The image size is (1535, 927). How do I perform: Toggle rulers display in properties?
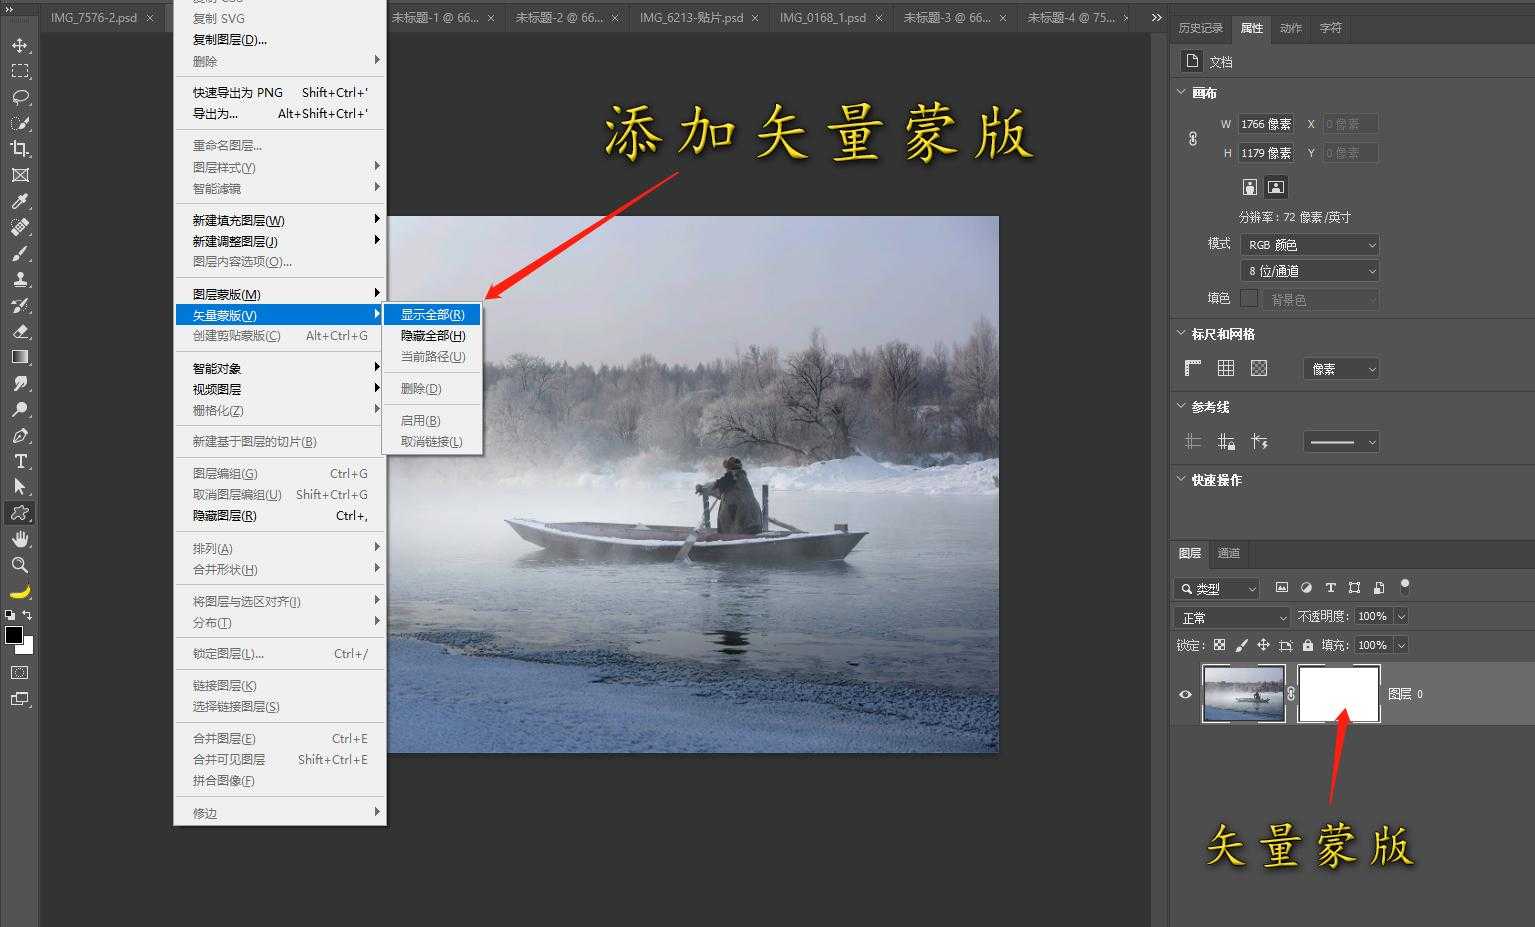(1193, 368)
